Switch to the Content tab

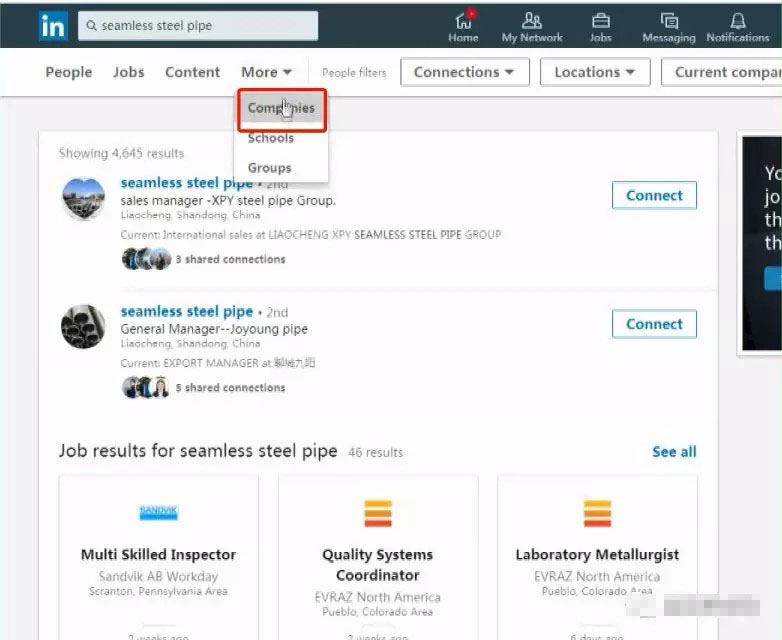coord(192,72)
